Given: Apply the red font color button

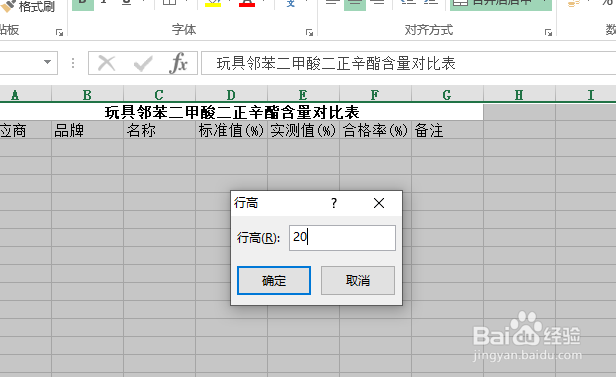Looking at the screenshot, I should point(247,4).
